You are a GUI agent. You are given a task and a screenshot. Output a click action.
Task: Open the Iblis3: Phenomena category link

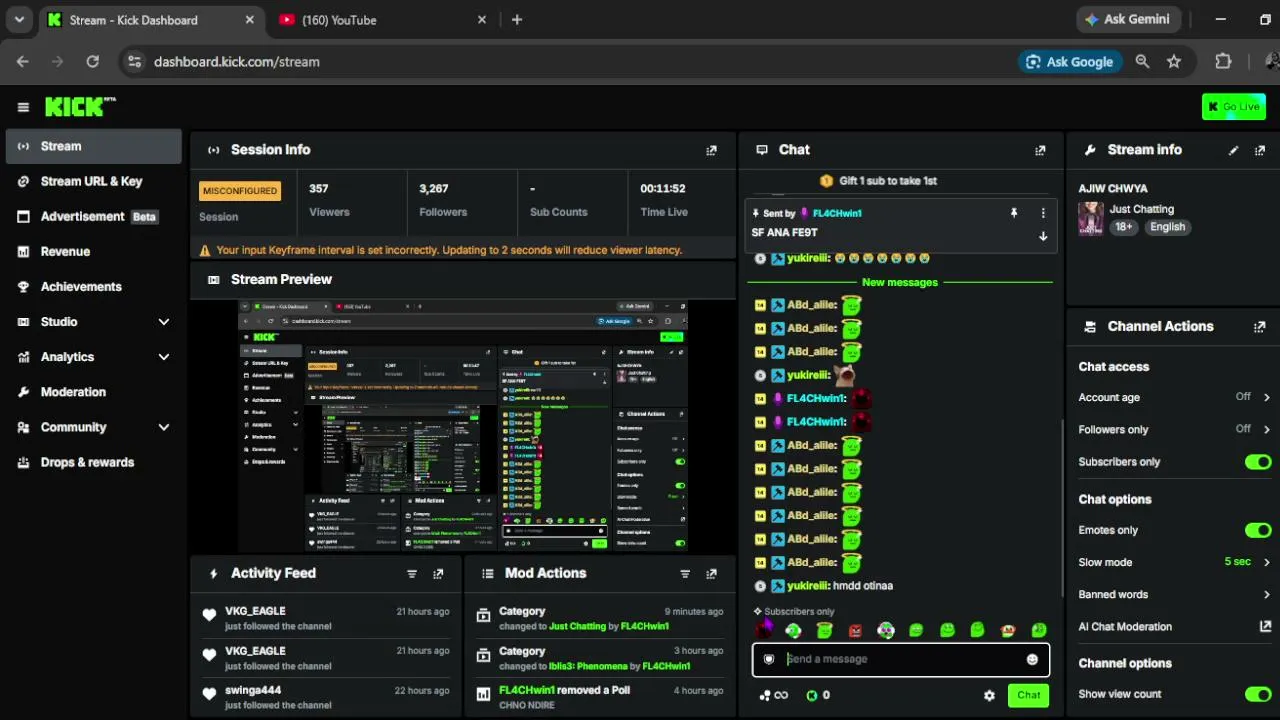point(589,667)
